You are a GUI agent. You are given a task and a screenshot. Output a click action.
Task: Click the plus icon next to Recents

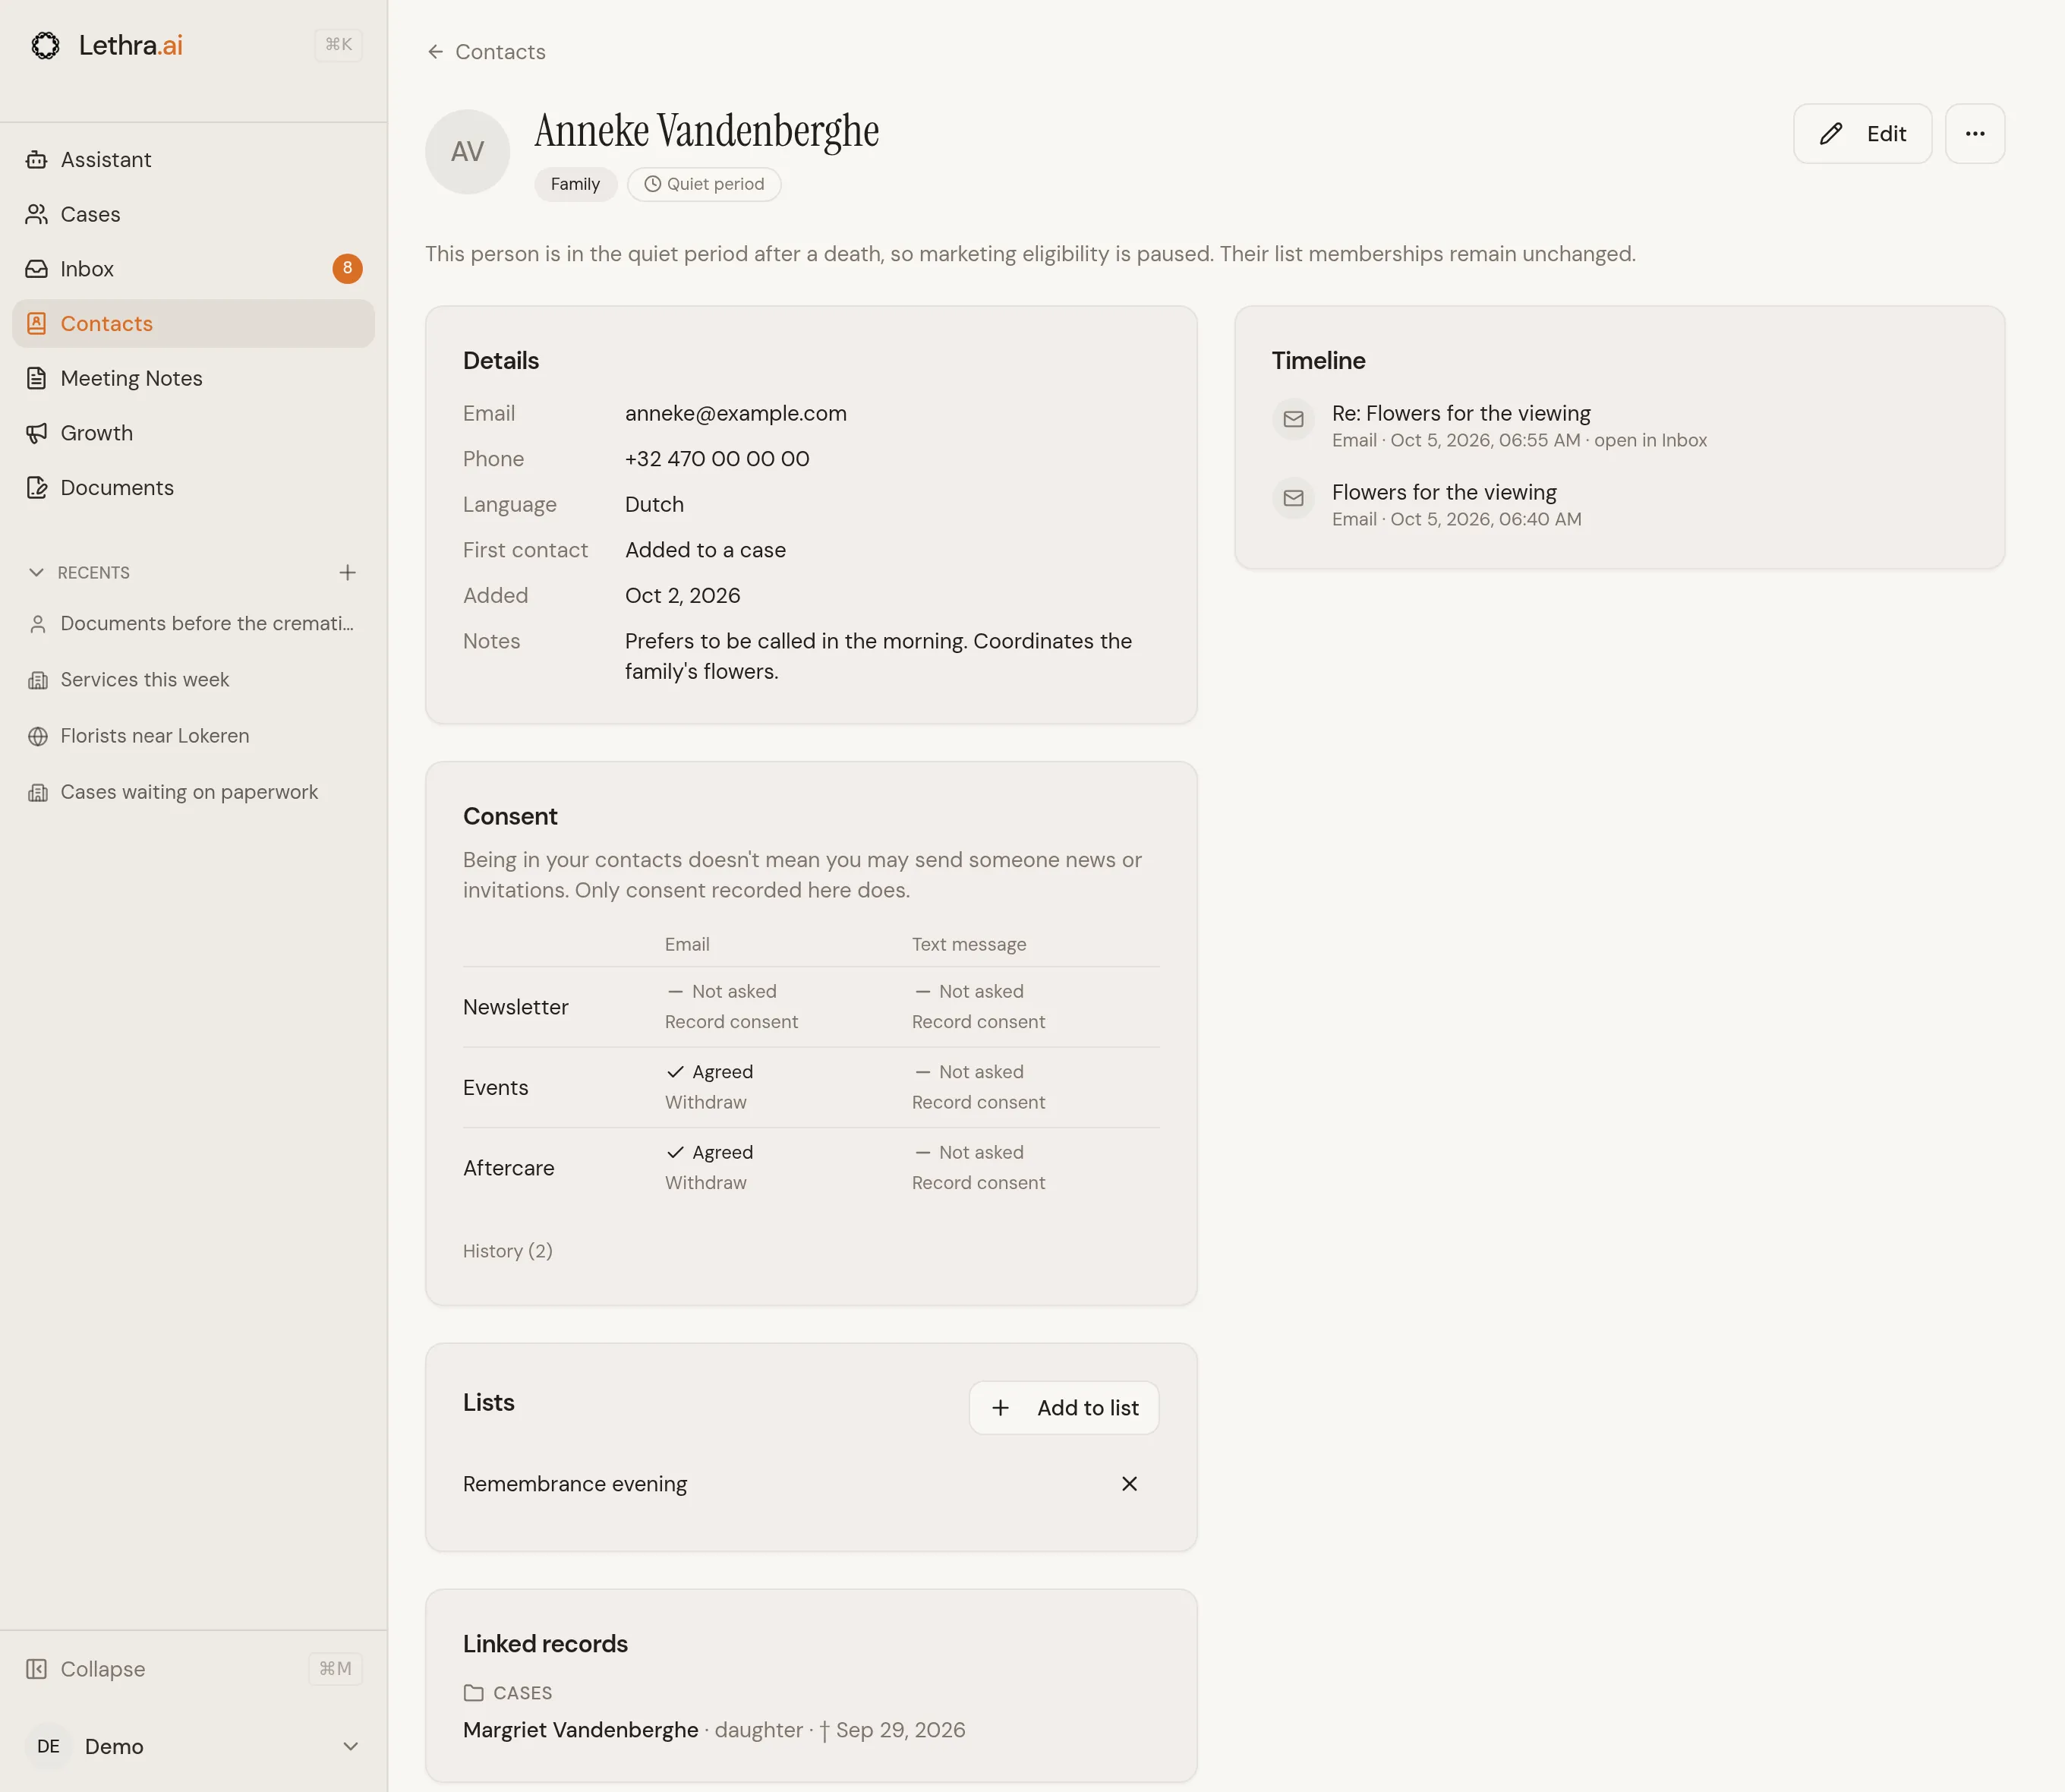point(347,573)
